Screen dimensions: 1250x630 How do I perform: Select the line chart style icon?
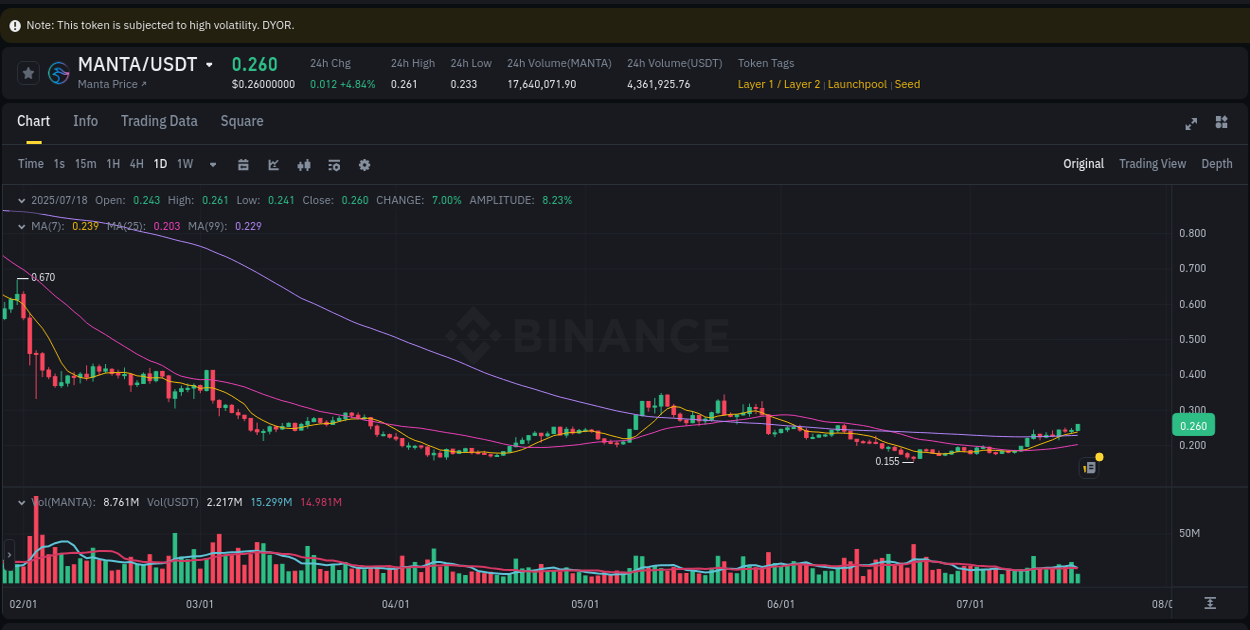point(273,164)
